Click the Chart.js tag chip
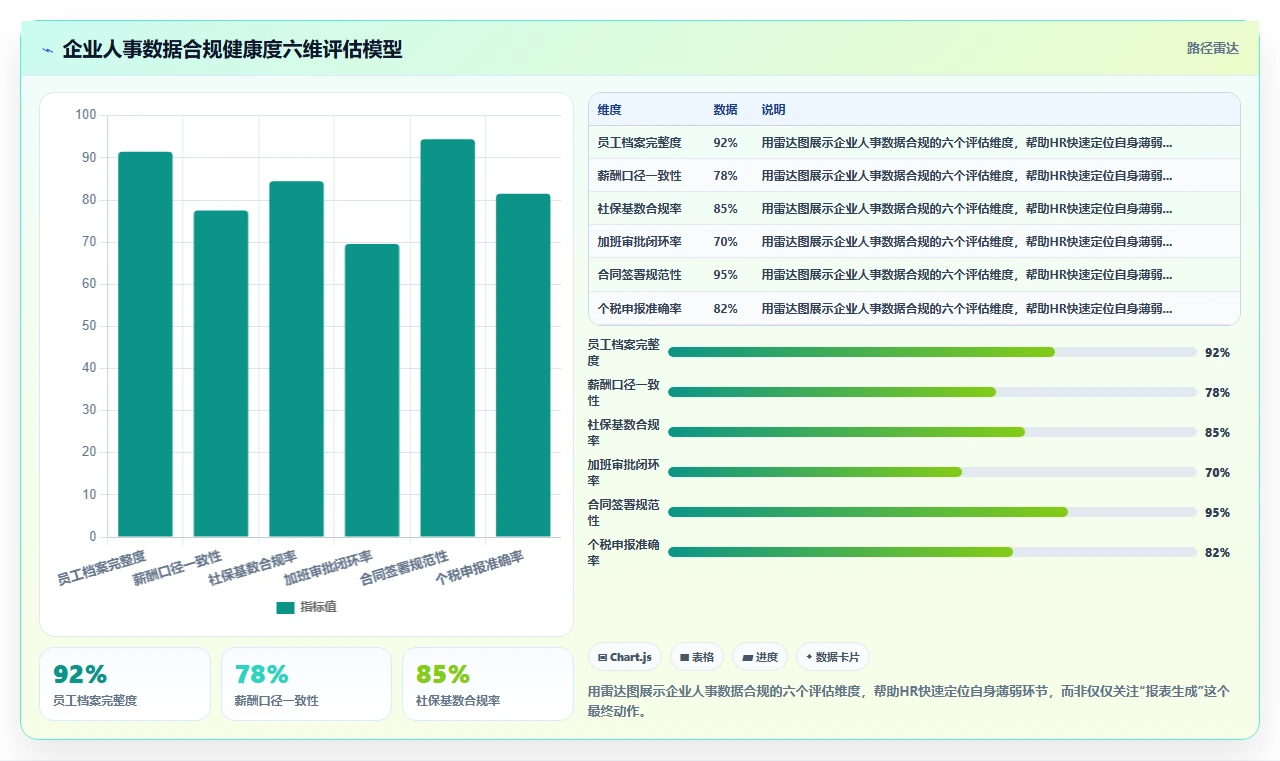 coord(625,657)
